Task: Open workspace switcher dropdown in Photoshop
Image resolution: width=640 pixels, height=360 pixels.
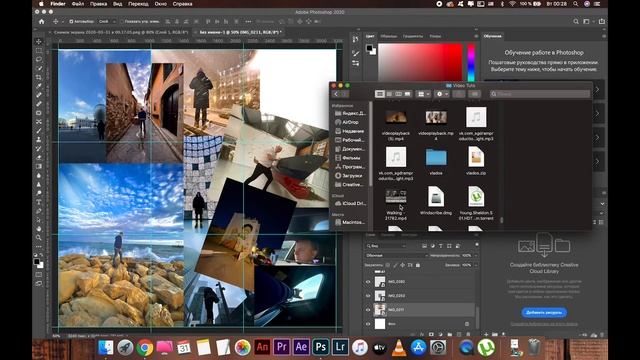Action: 588,21
